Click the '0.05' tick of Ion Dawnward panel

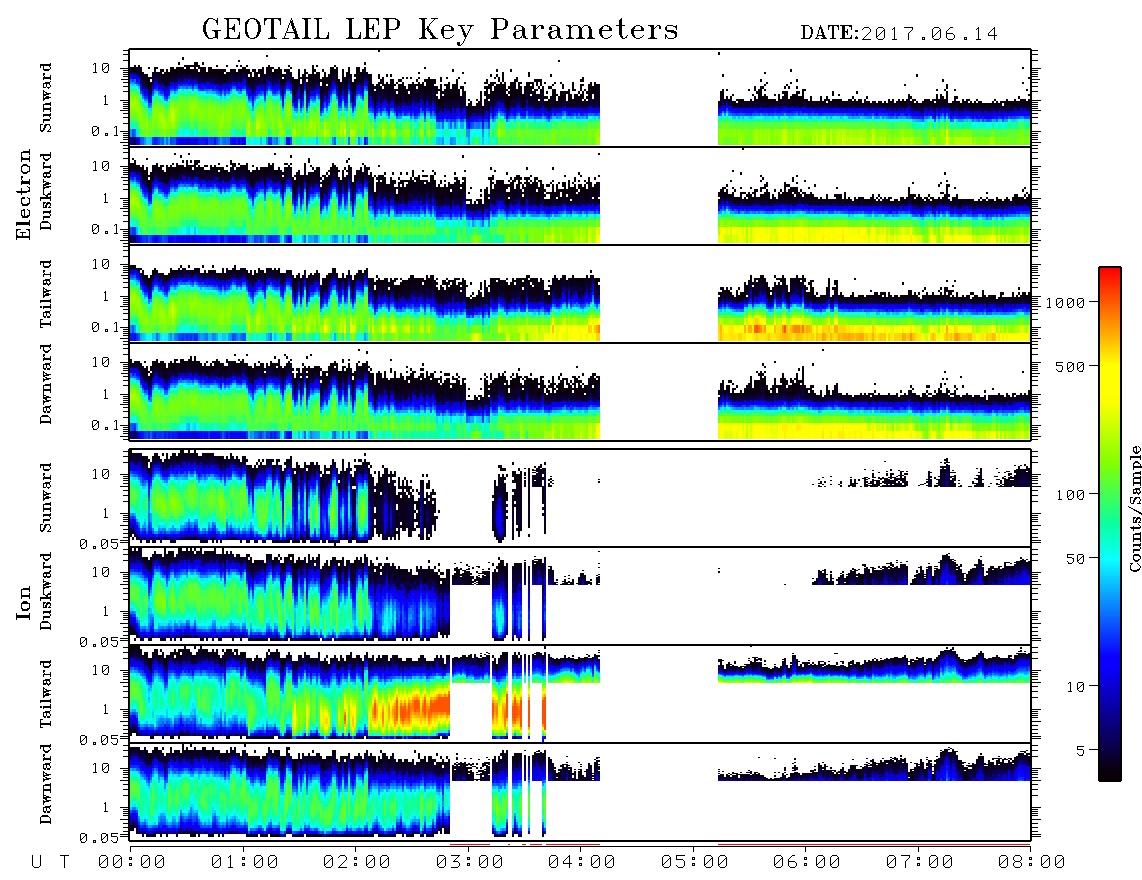(98, 838)
